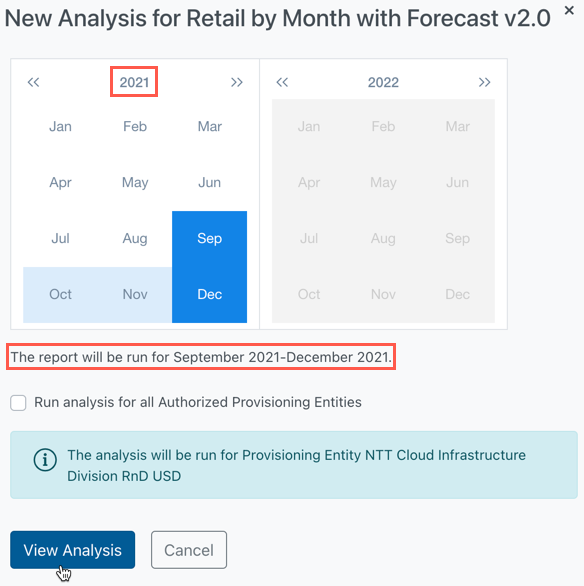Select Nov in the 2021 calendar

pyautogui.click(x=135, y=294)
